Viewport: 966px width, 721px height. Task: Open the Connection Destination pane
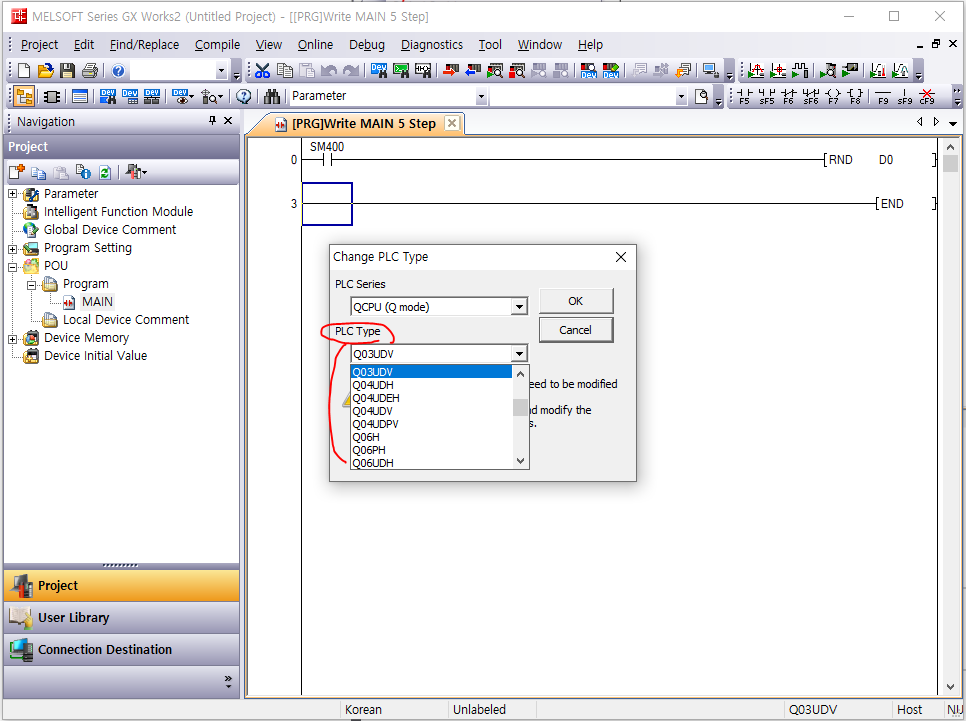121,650
